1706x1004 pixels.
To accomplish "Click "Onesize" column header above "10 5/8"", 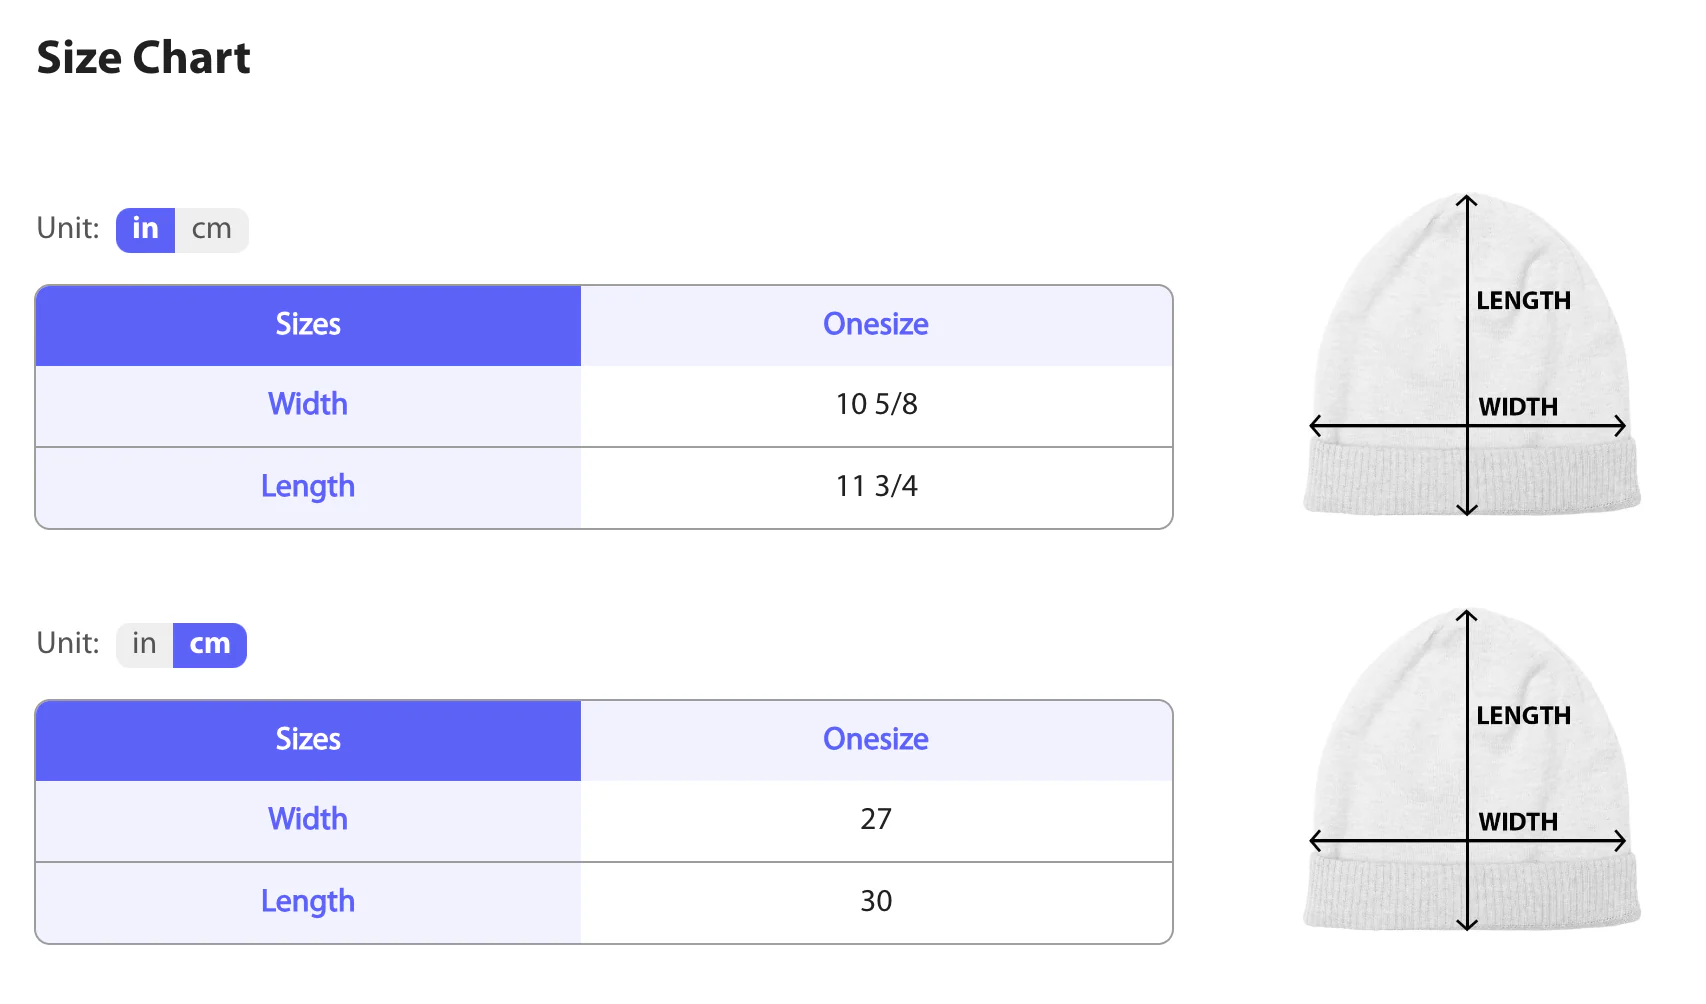I will pyautogui.click(x=876, y=324).
